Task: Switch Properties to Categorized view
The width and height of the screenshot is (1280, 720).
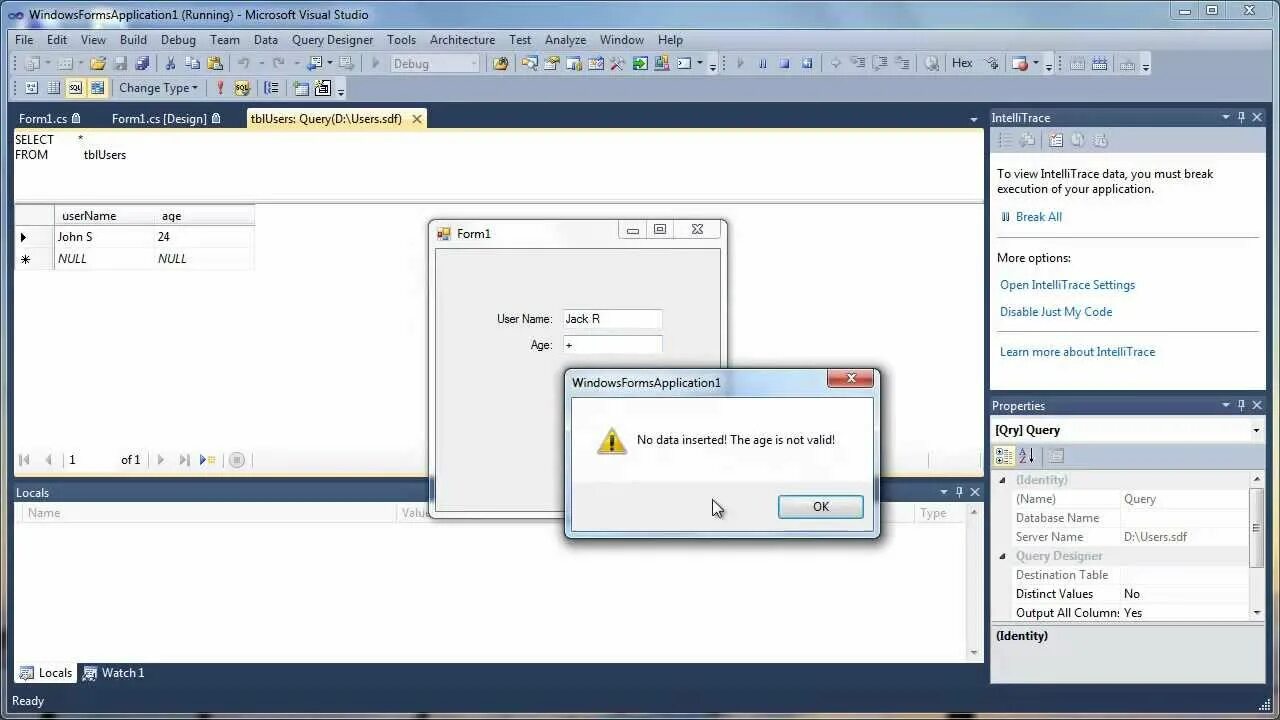Action: (x=1004, y=456)
